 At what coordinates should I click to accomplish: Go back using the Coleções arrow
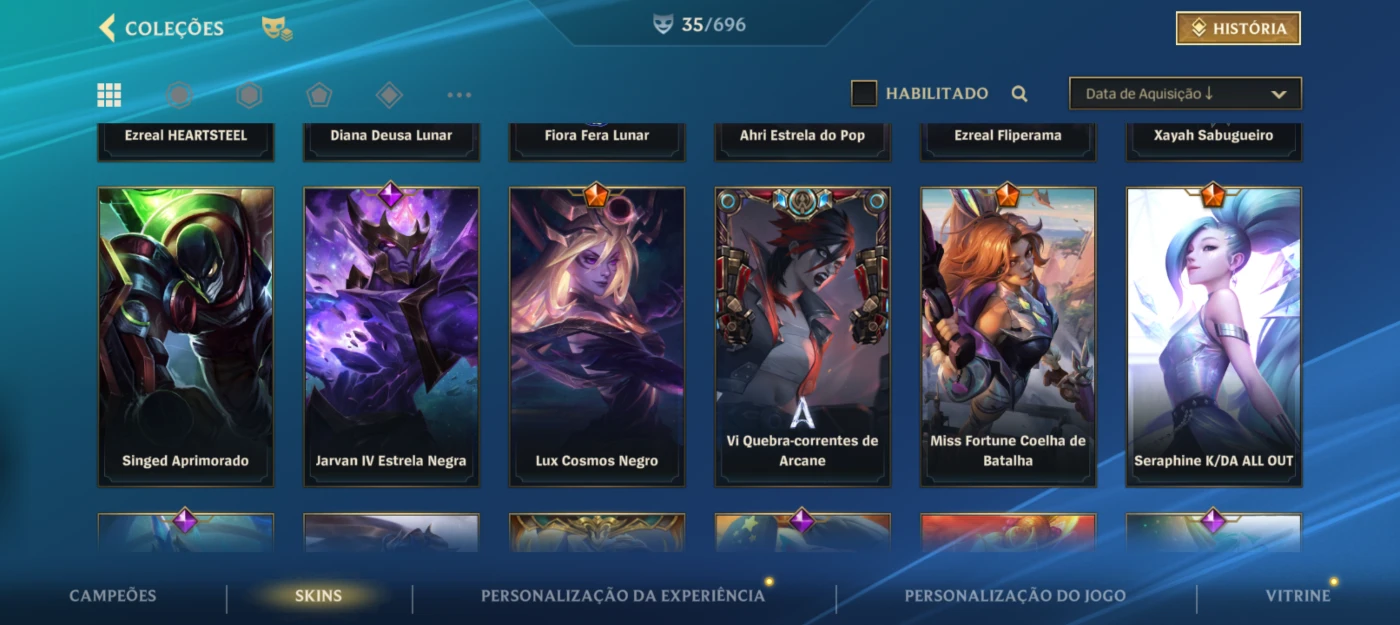[x=108, y=28]
